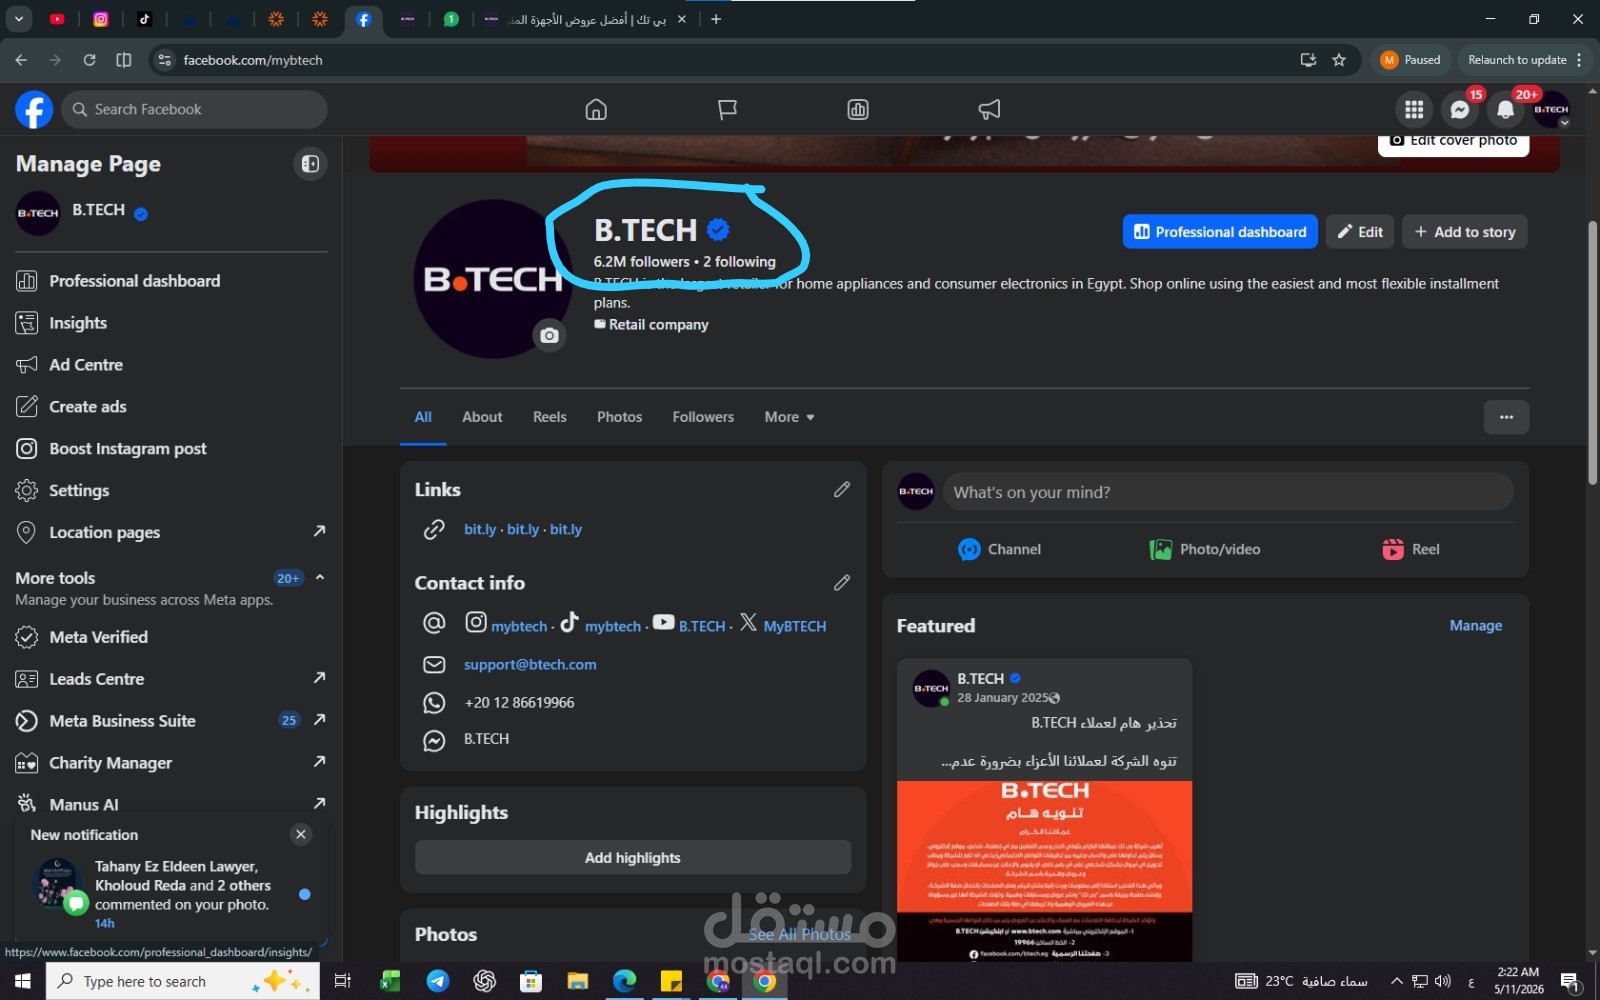
Task: Open the Pages flag icon in top navigation
Action: click(x=727, y=109)
